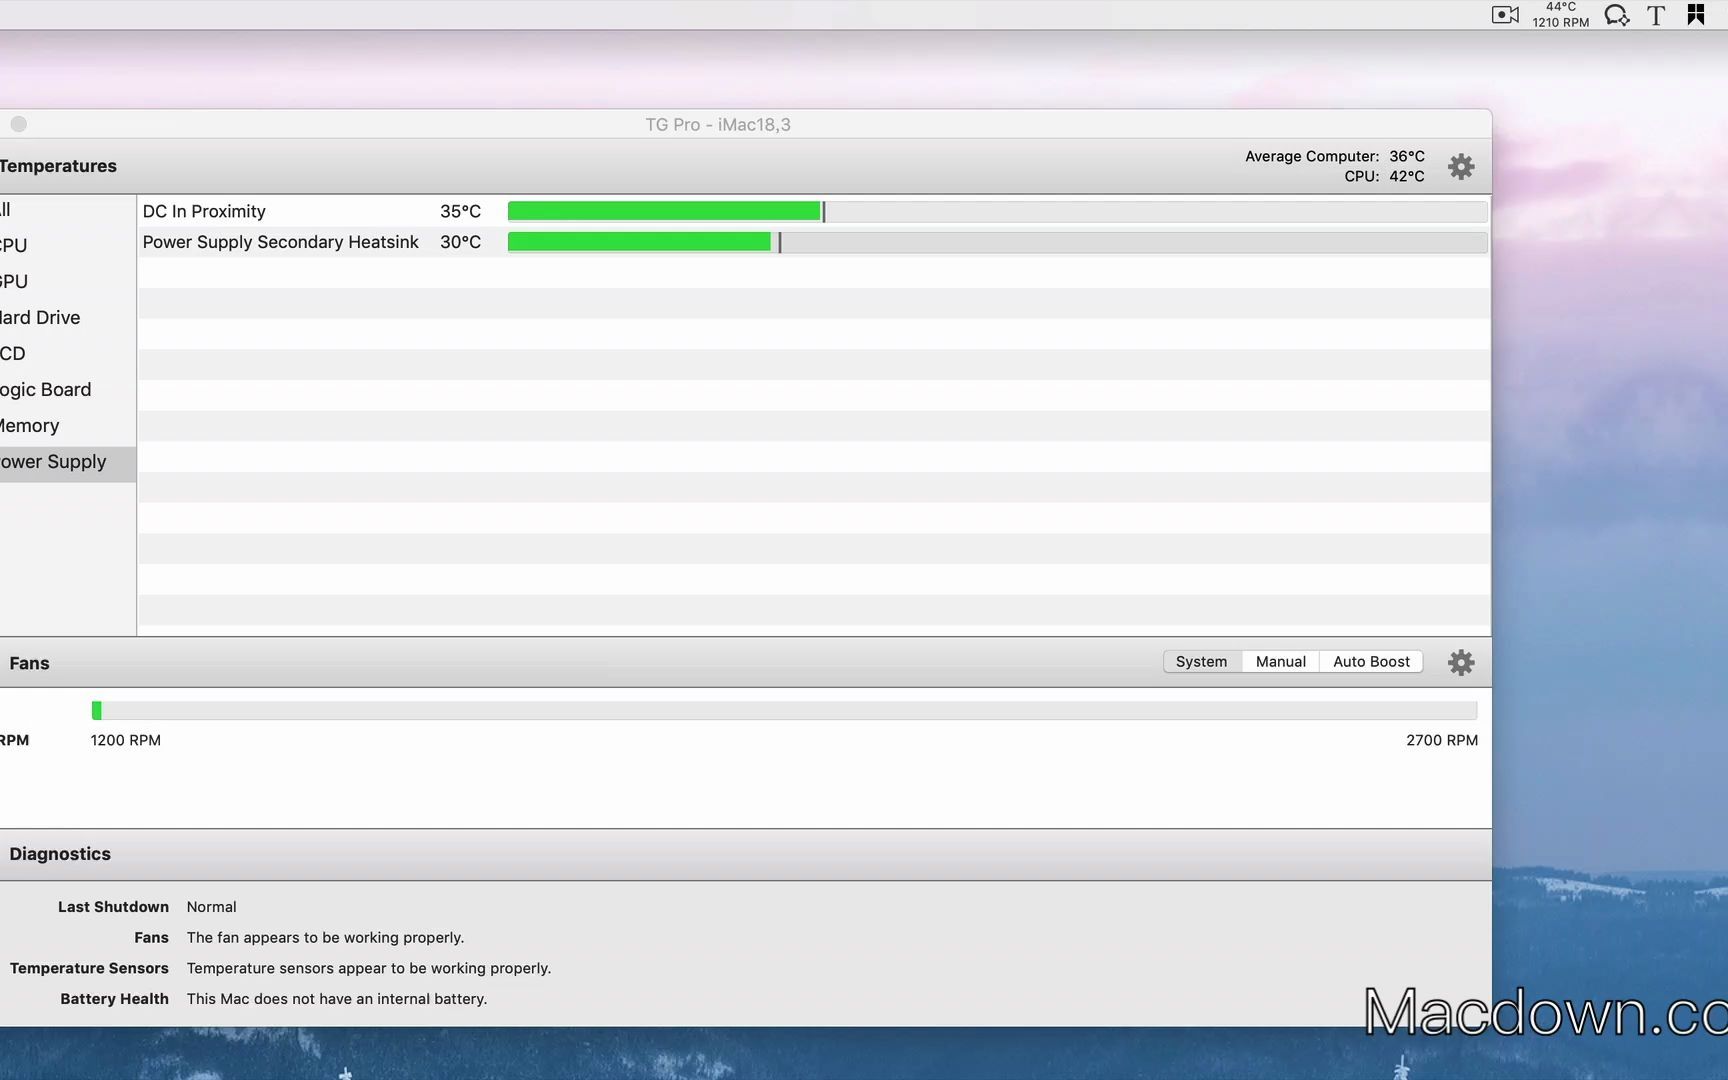This screenshot has width=1728, height=1080.
Task: Switch fan mode to Auto Boost
Action: [x=1371, y=662]
